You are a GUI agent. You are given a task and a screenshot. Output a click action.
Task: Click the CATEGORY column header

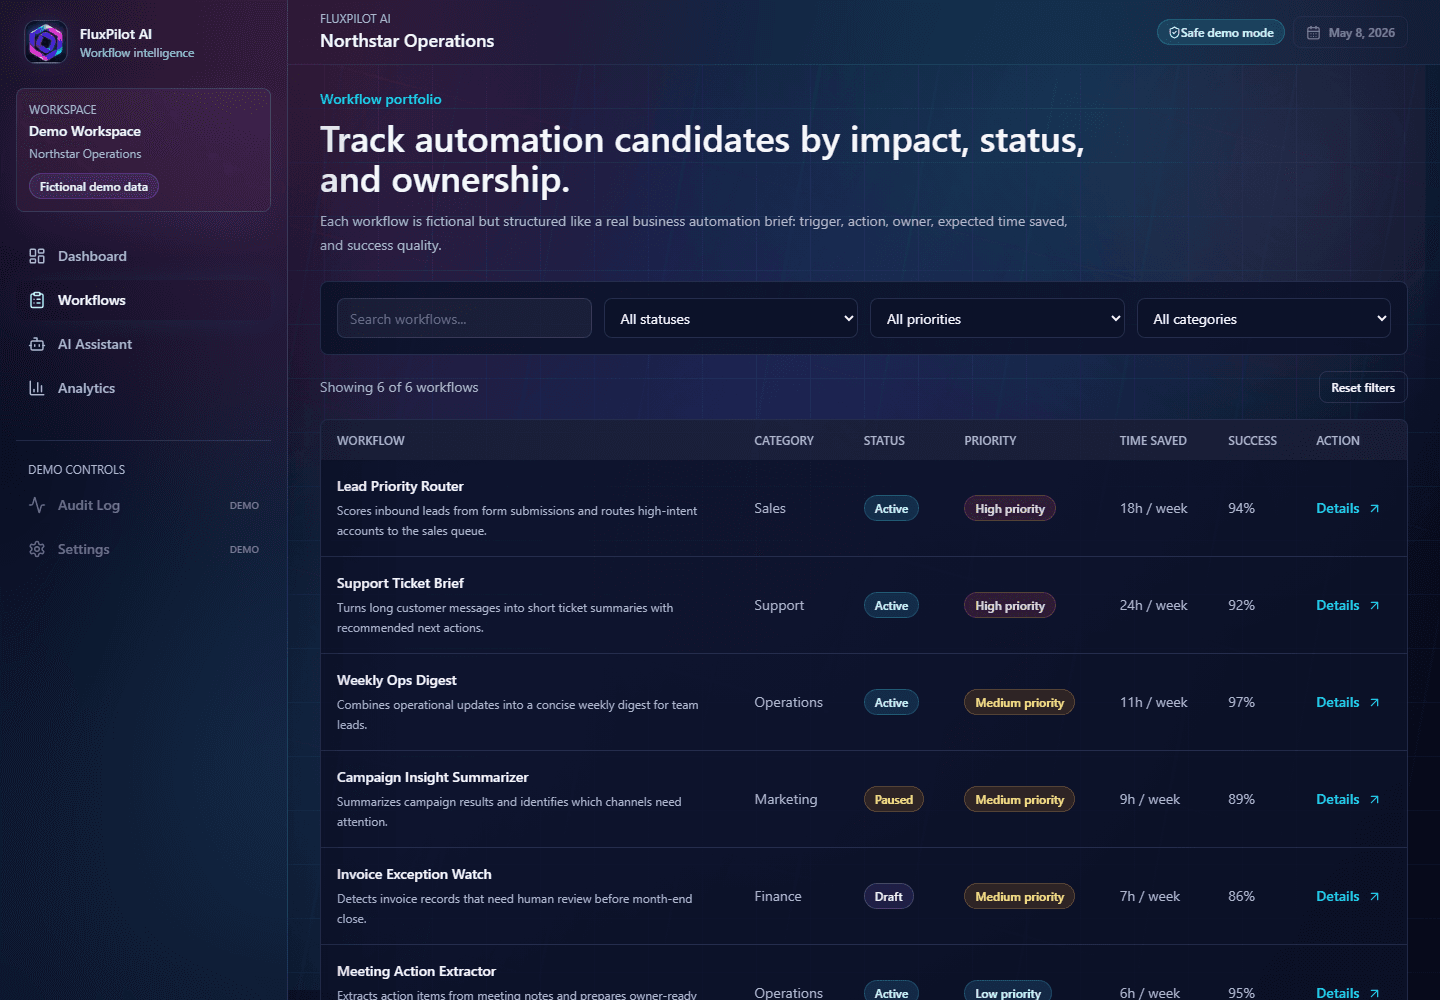784,441
